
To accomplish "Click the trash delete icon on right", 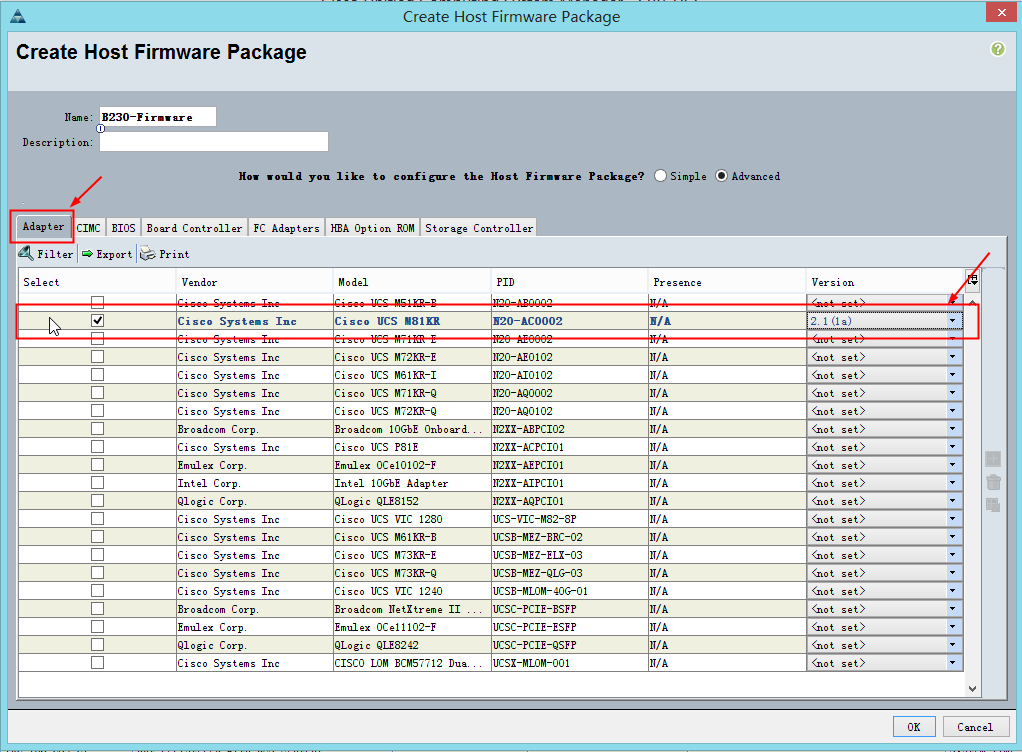I will tap(993, 482).
